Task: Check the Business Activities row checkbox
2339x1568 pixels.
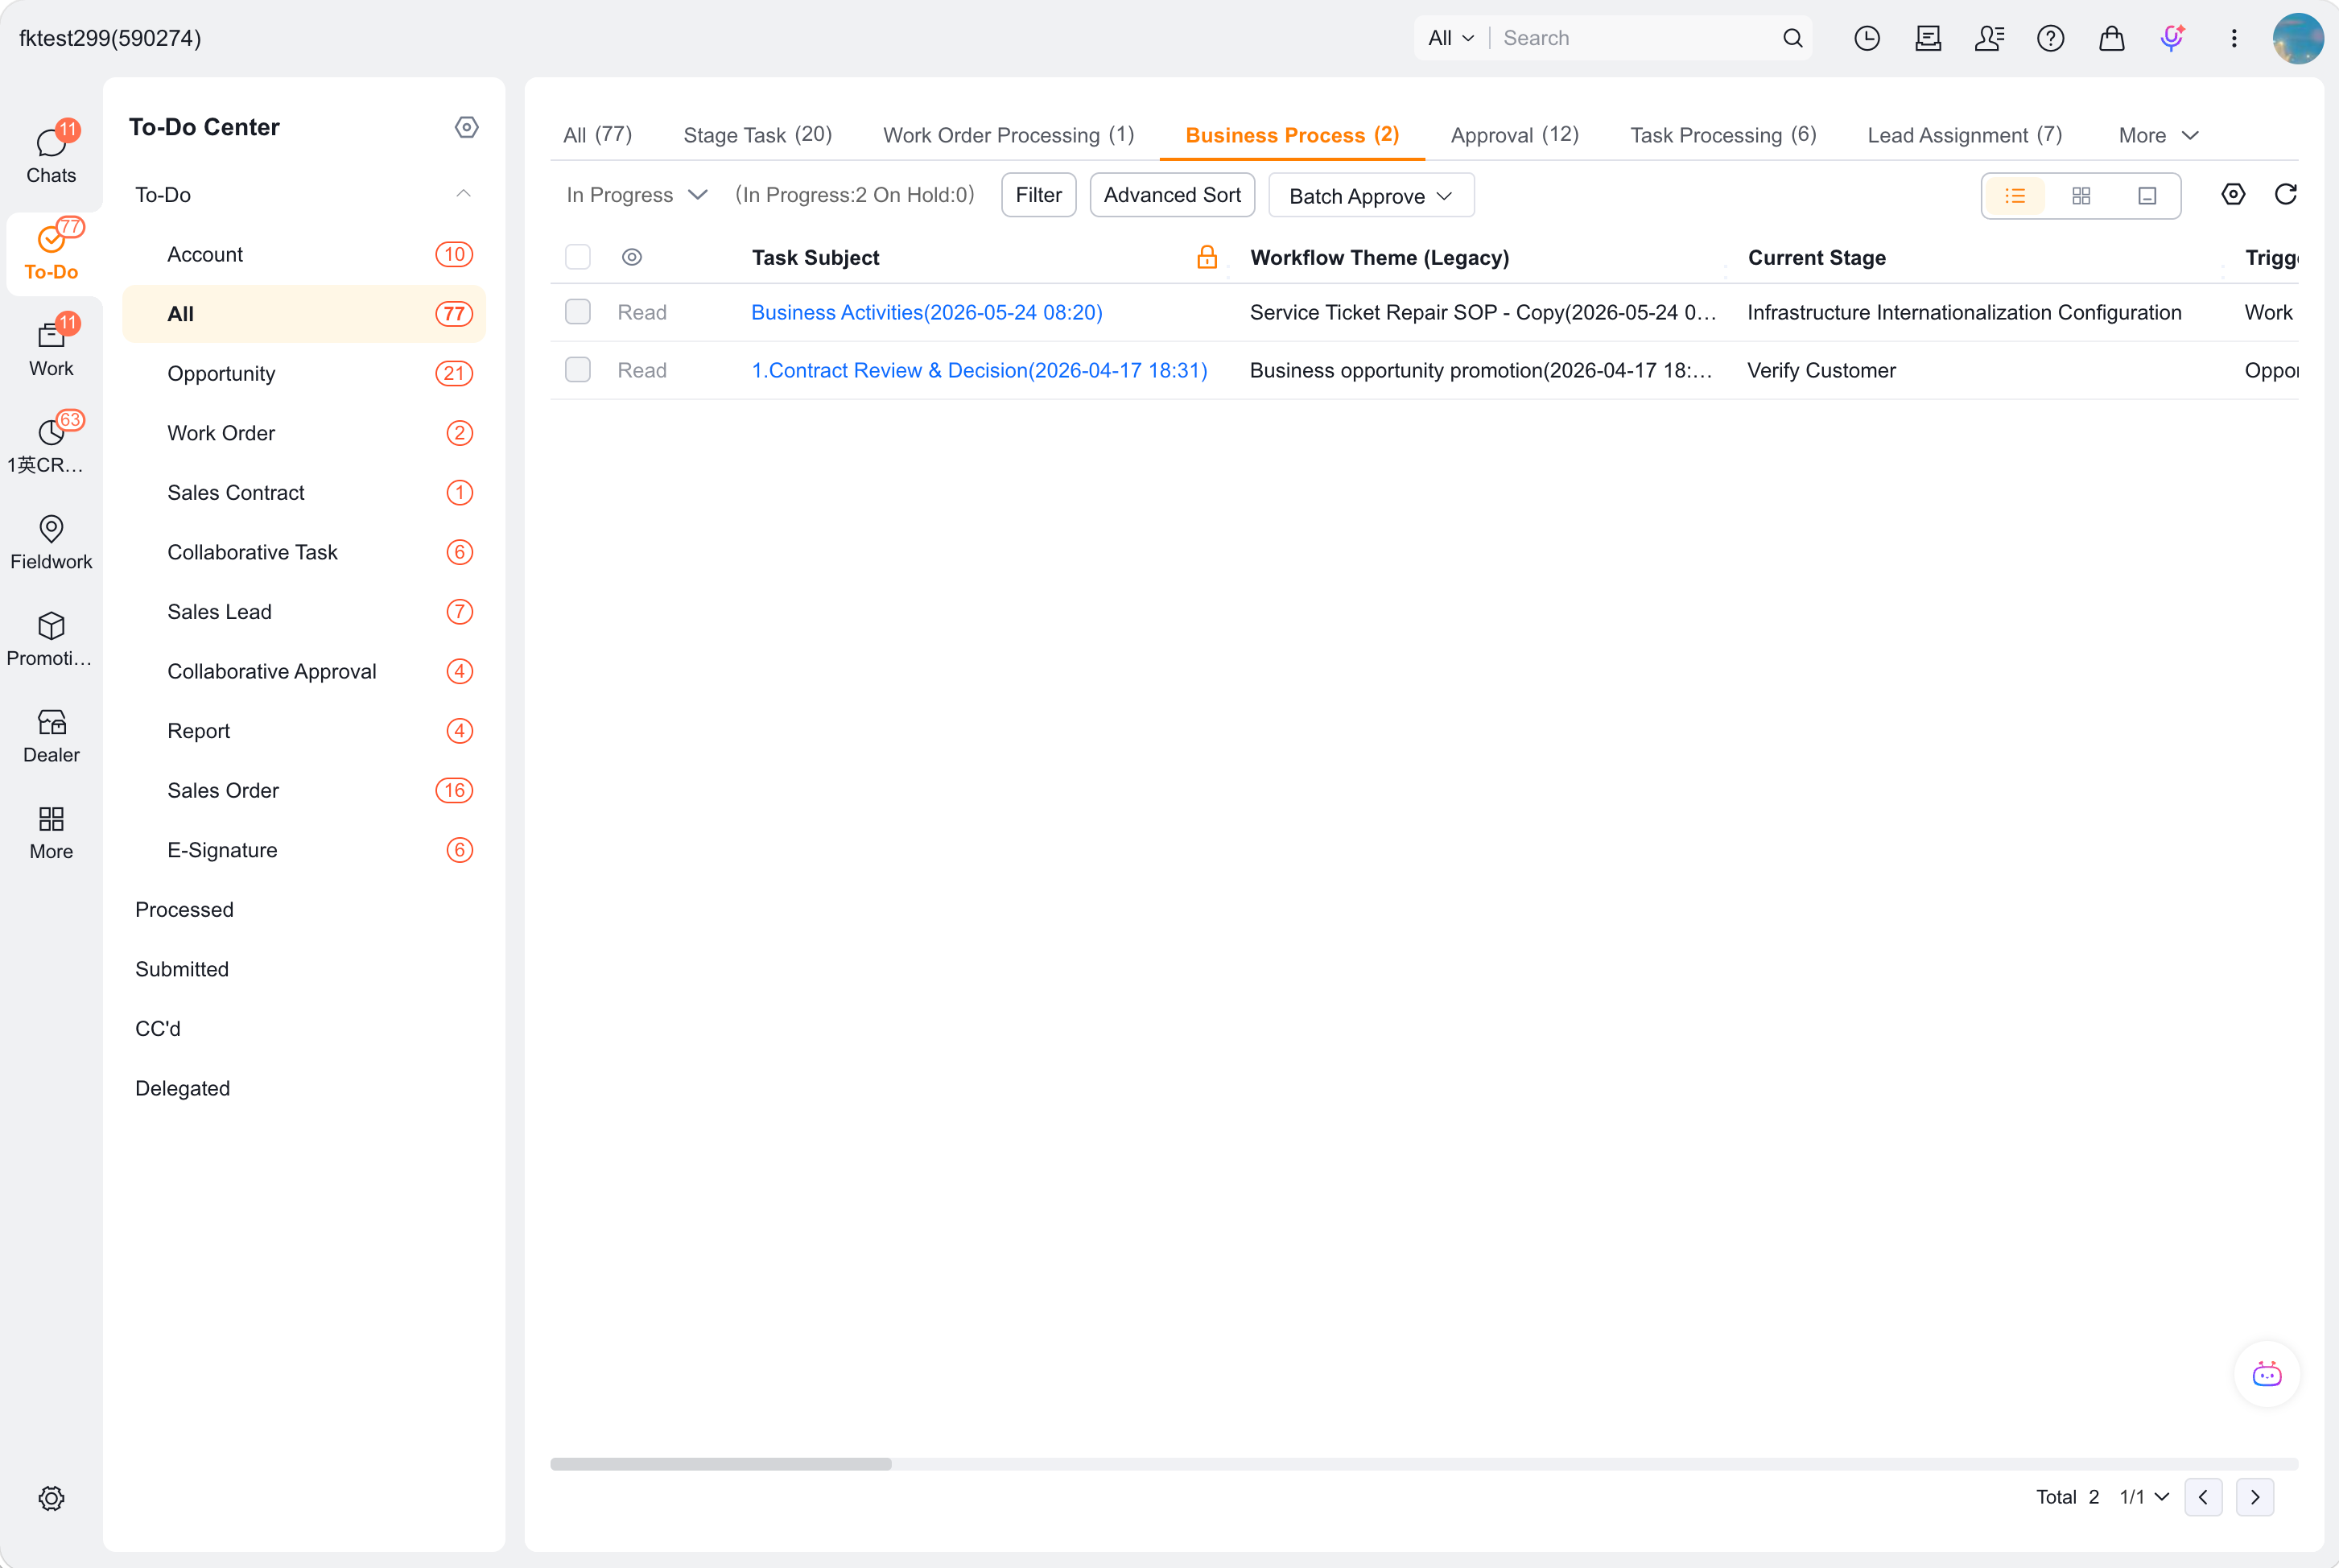Action: tap(577, 312)
